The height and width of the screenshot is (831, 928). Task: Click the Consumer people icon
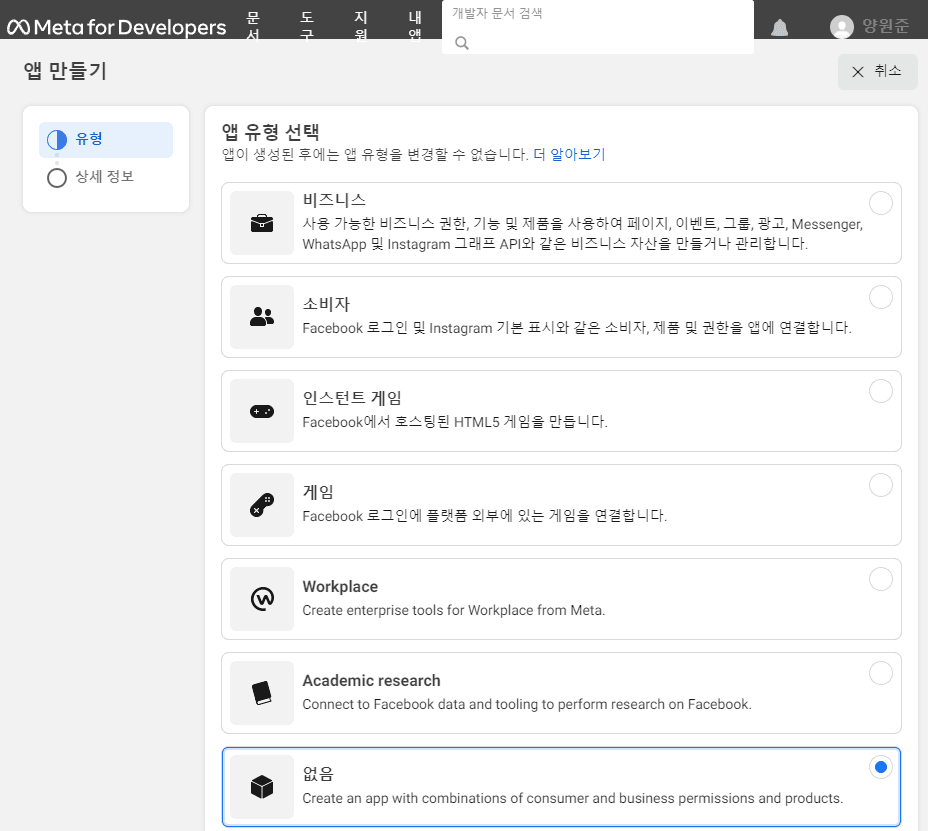coord(262,317)
